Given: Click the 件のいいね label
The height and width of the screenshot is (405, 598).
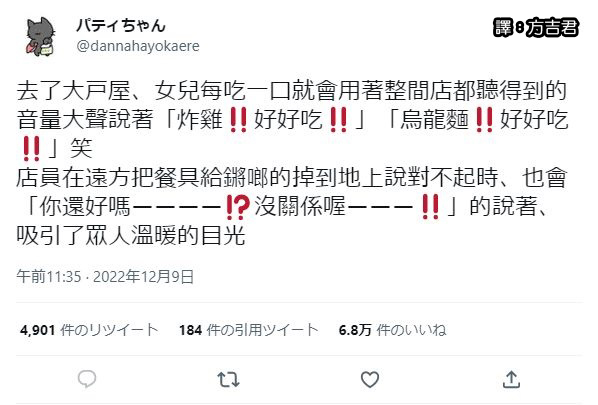Looking at the screenshot, I should click(x=411, y=330).
